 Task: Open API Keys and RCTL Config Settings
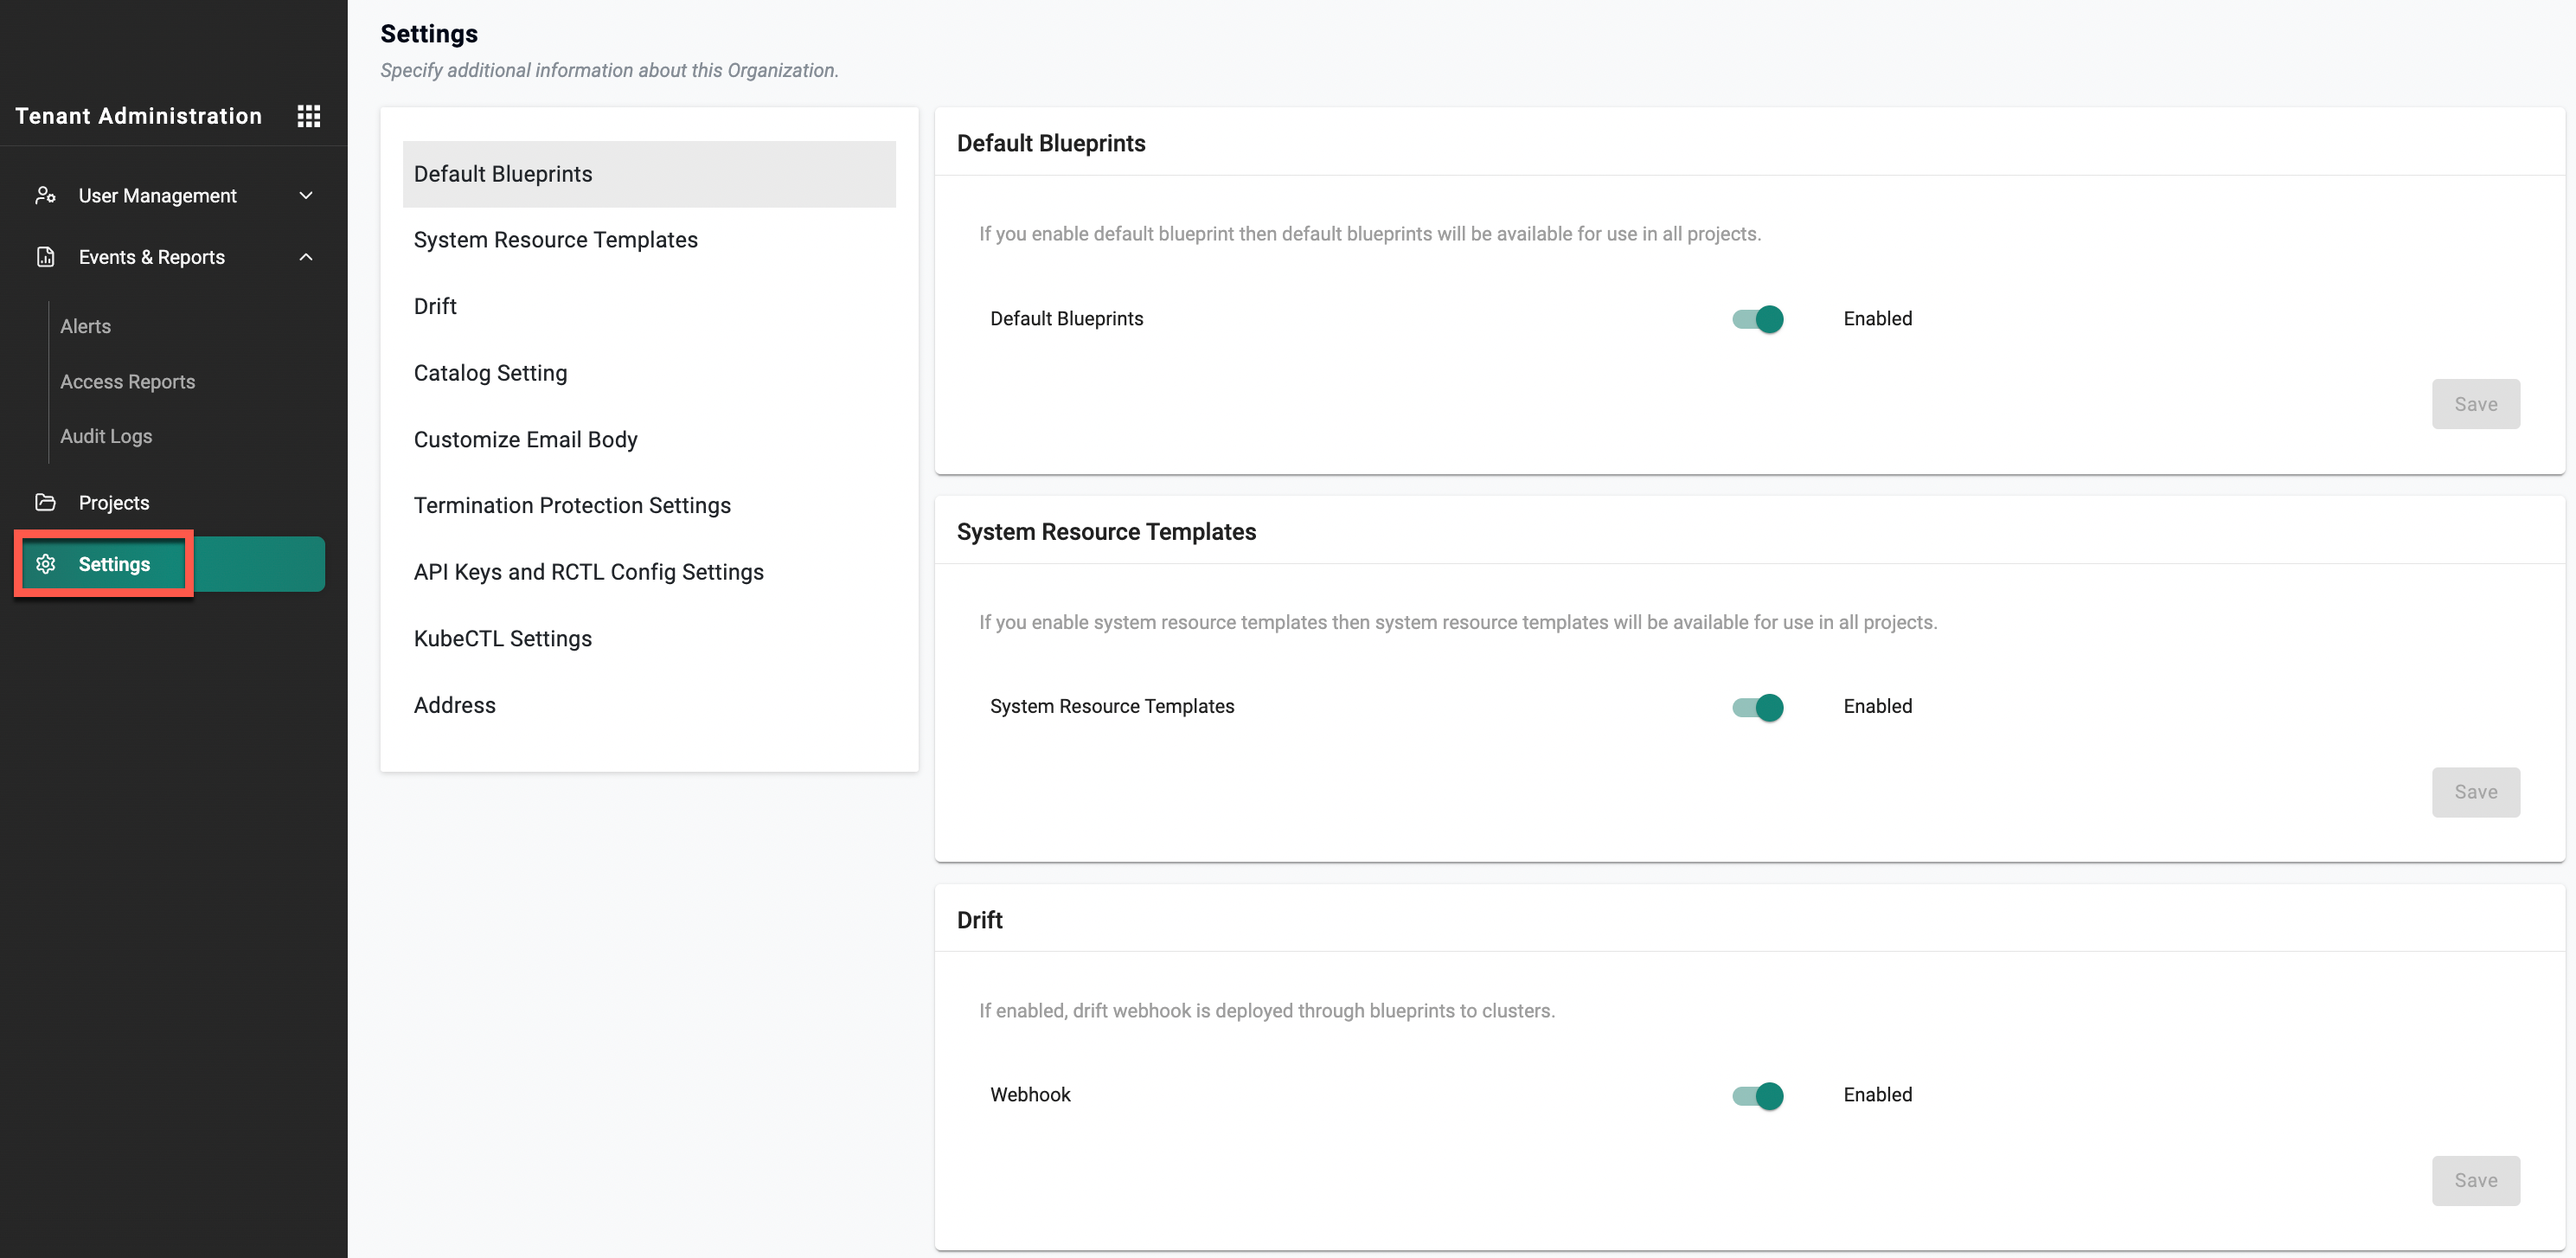588,572
